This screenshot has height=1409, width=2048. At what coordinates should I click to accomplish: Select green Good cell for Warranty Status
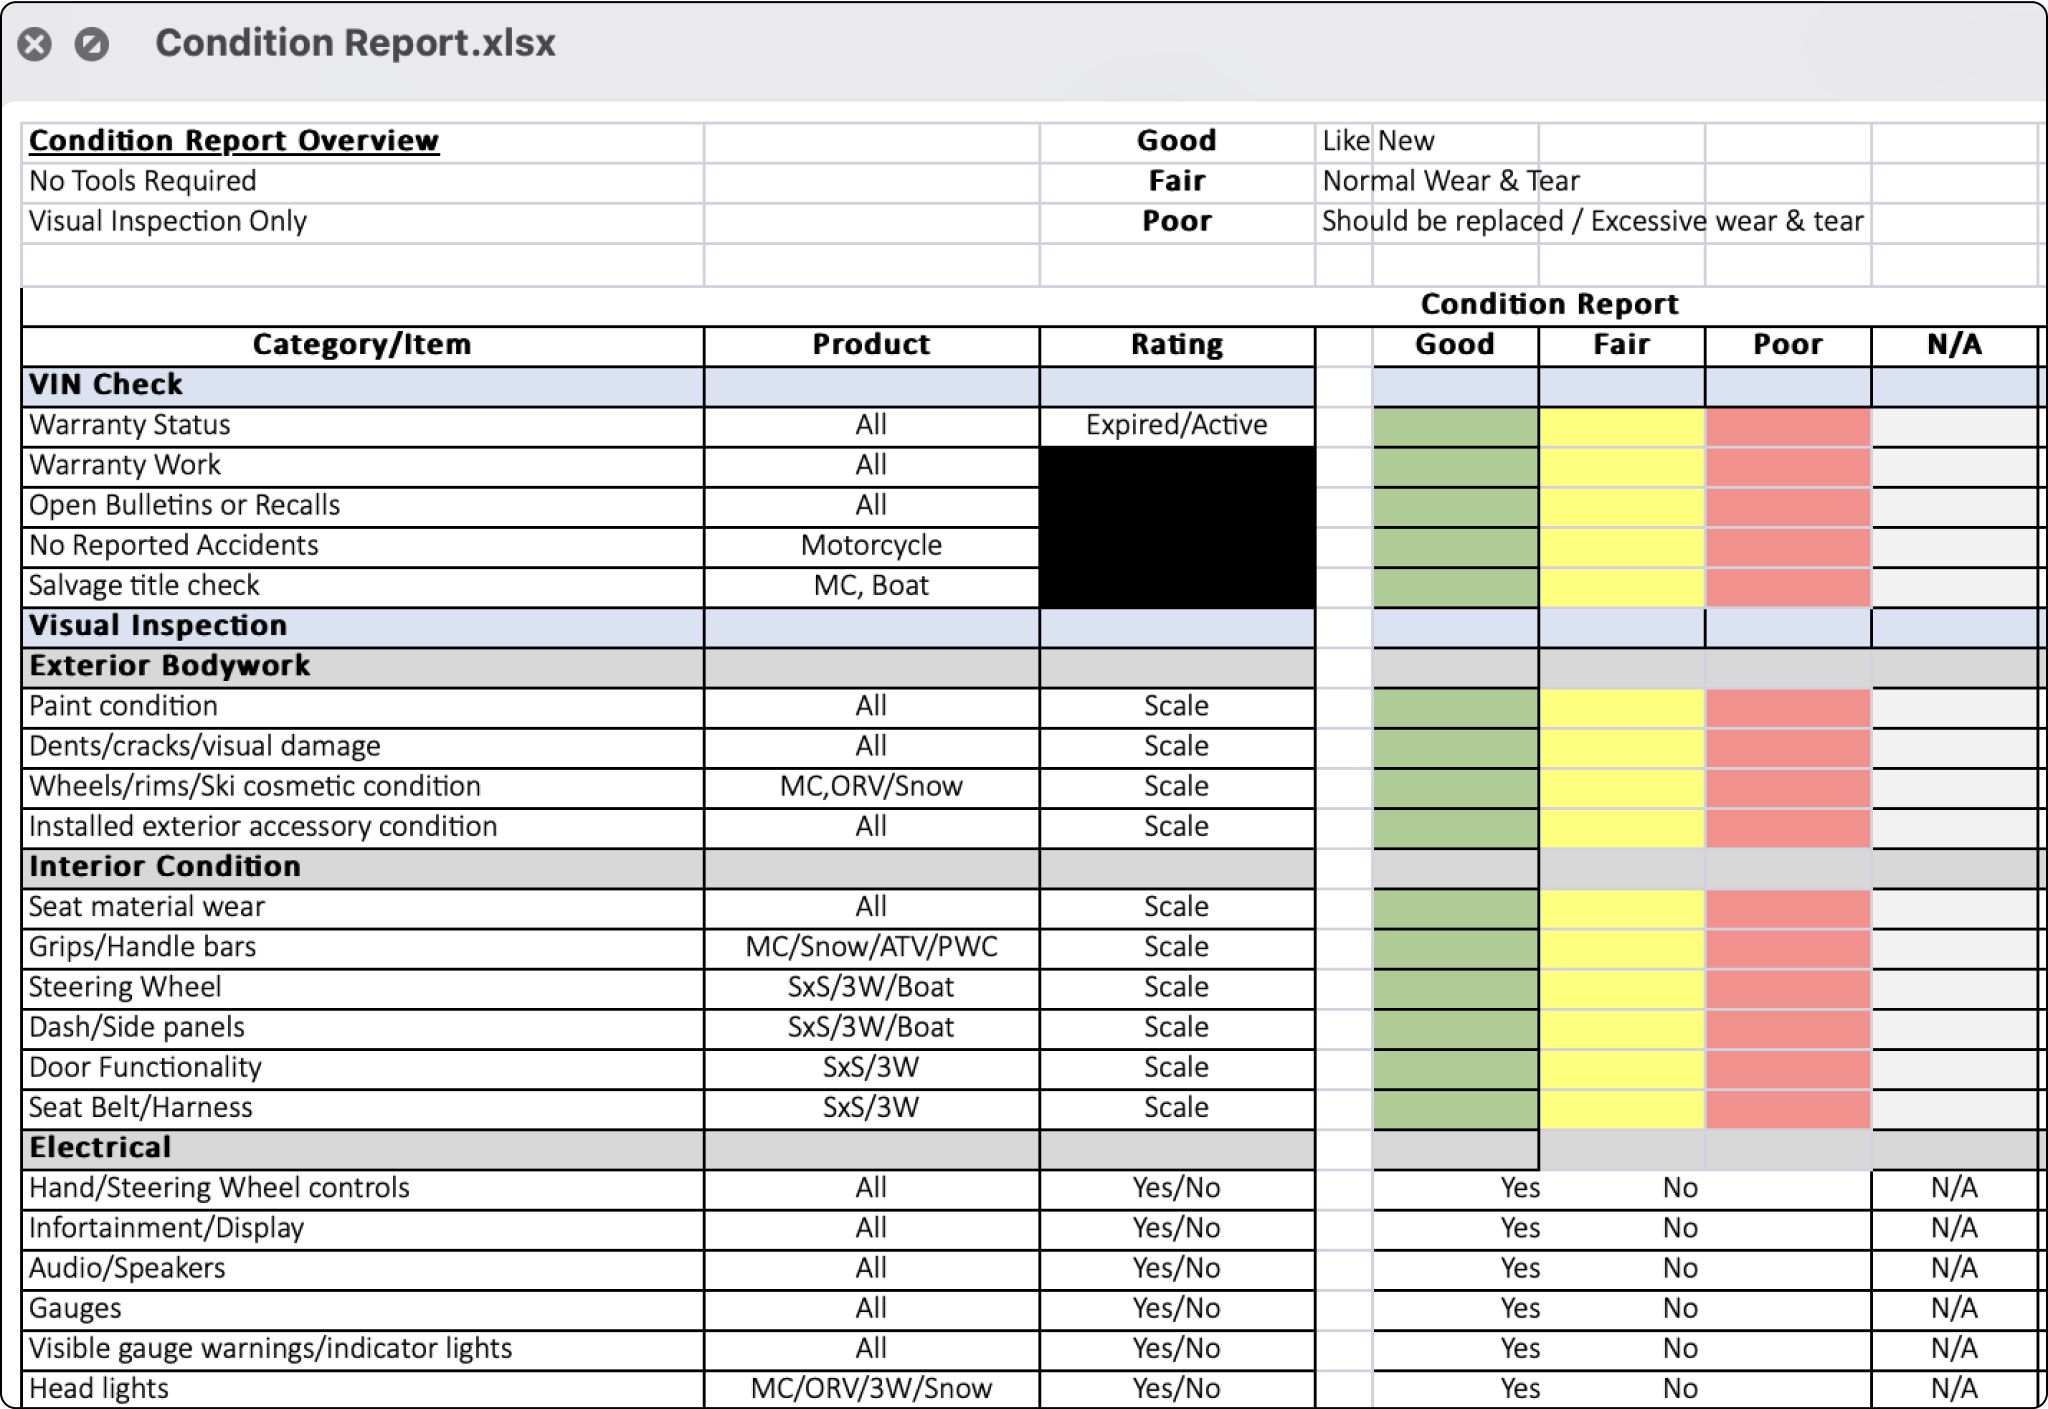[1454, 426]
